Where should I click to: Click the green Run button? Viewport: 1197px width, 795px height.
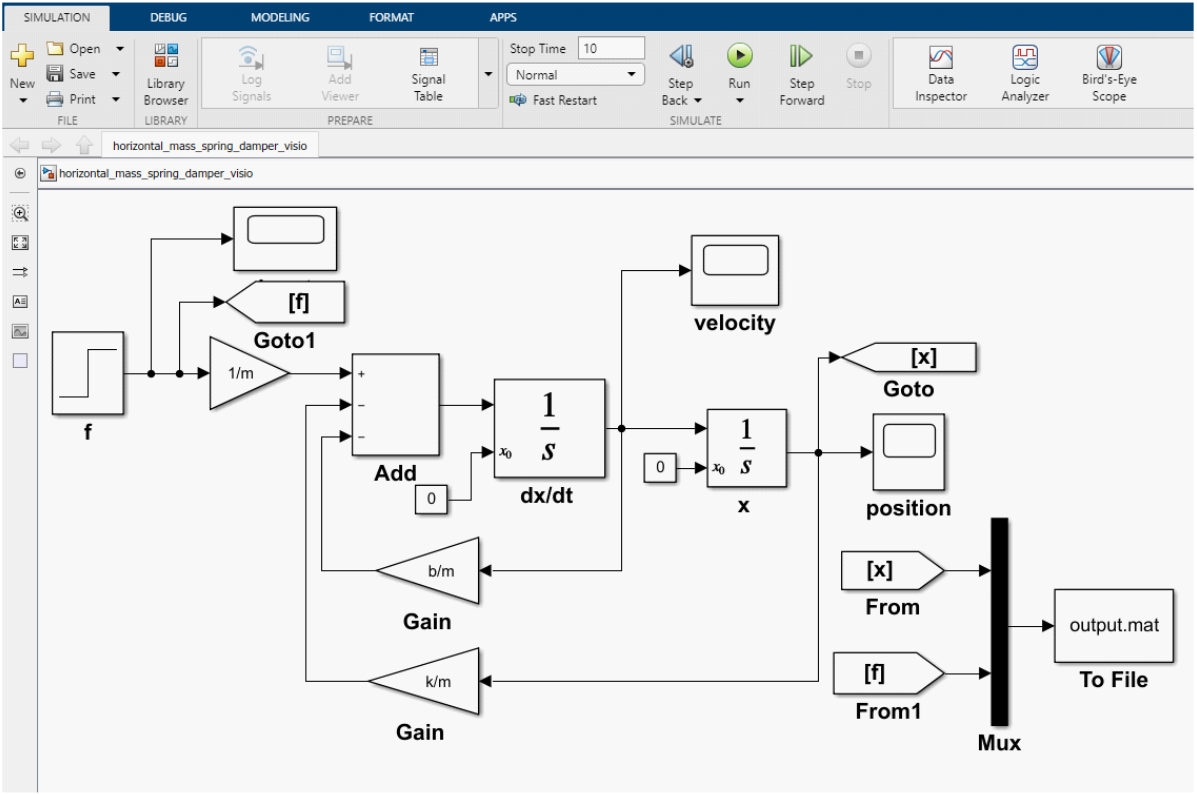[740, 55]
